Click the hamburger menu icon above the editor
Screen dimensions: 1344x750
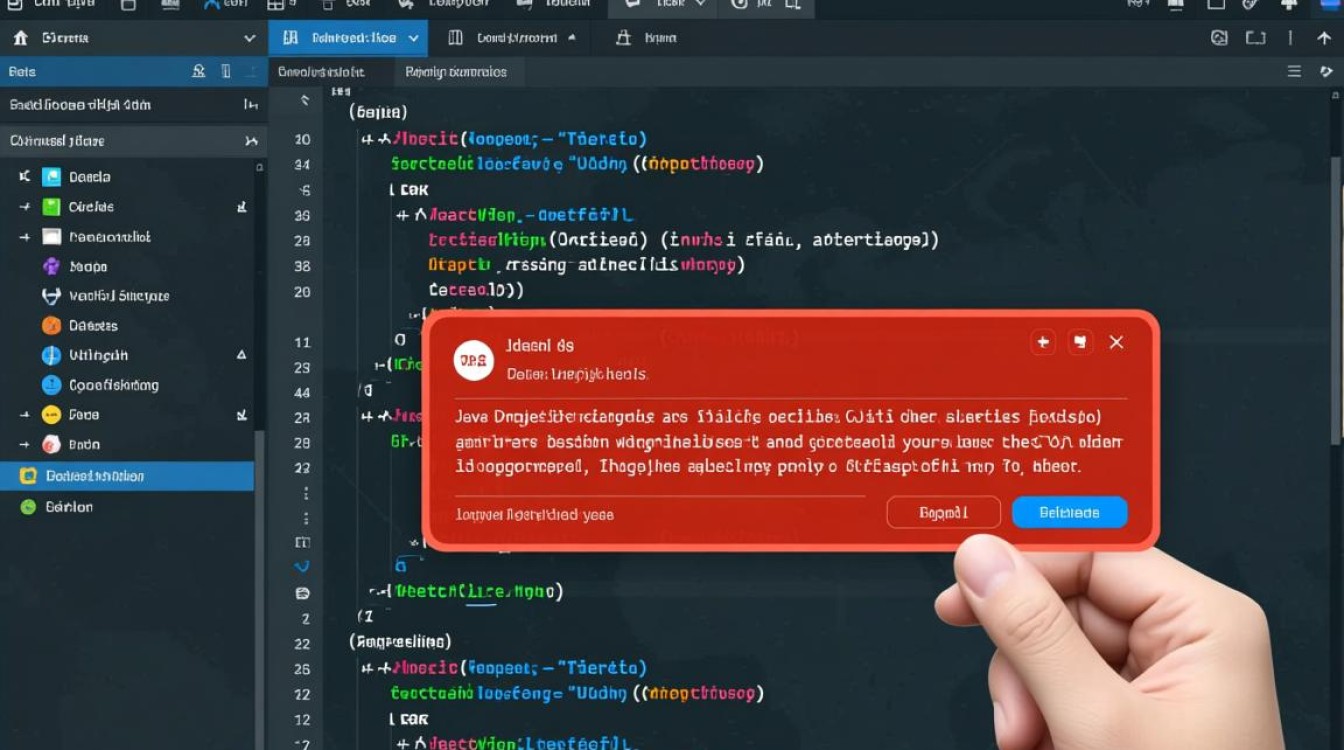(1294, 72)
